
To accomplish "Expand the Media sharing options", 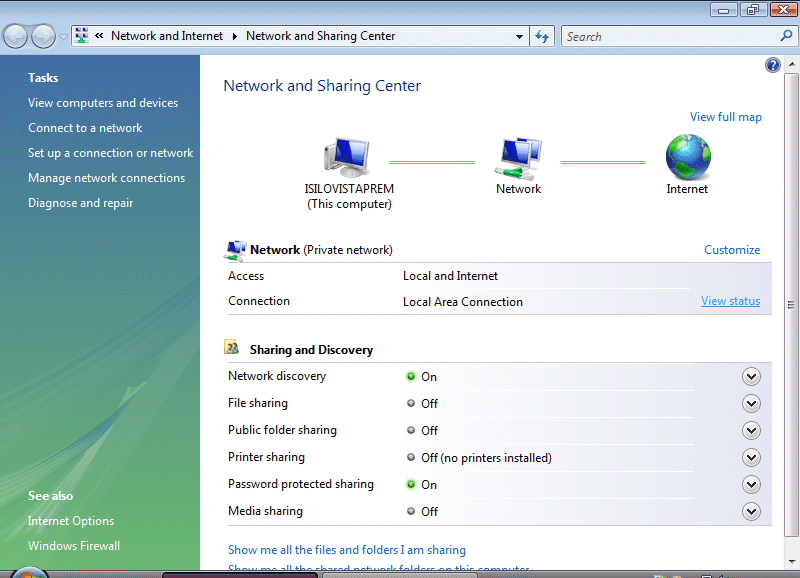I will [752, 512].
